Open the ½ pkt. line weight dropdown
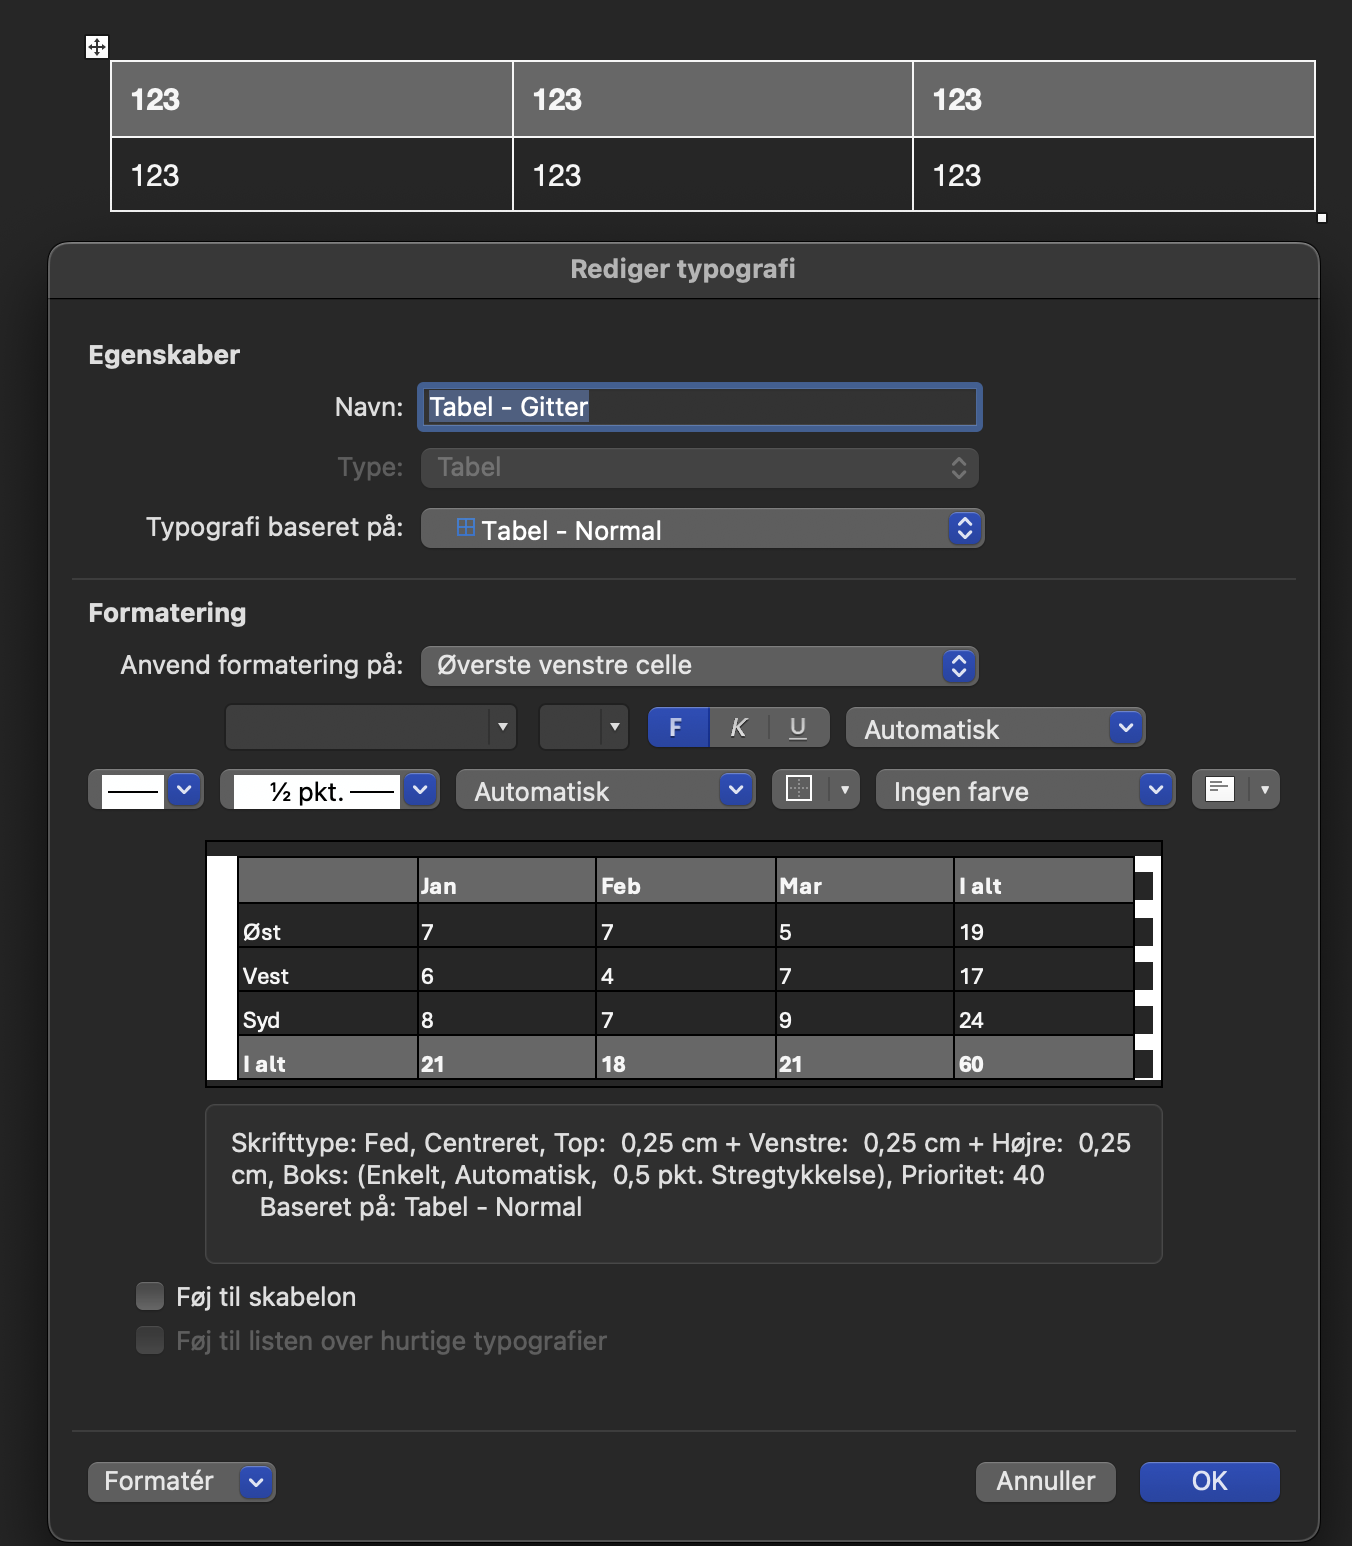This screenshot has width=1352, height=1546. pos(330,790)
